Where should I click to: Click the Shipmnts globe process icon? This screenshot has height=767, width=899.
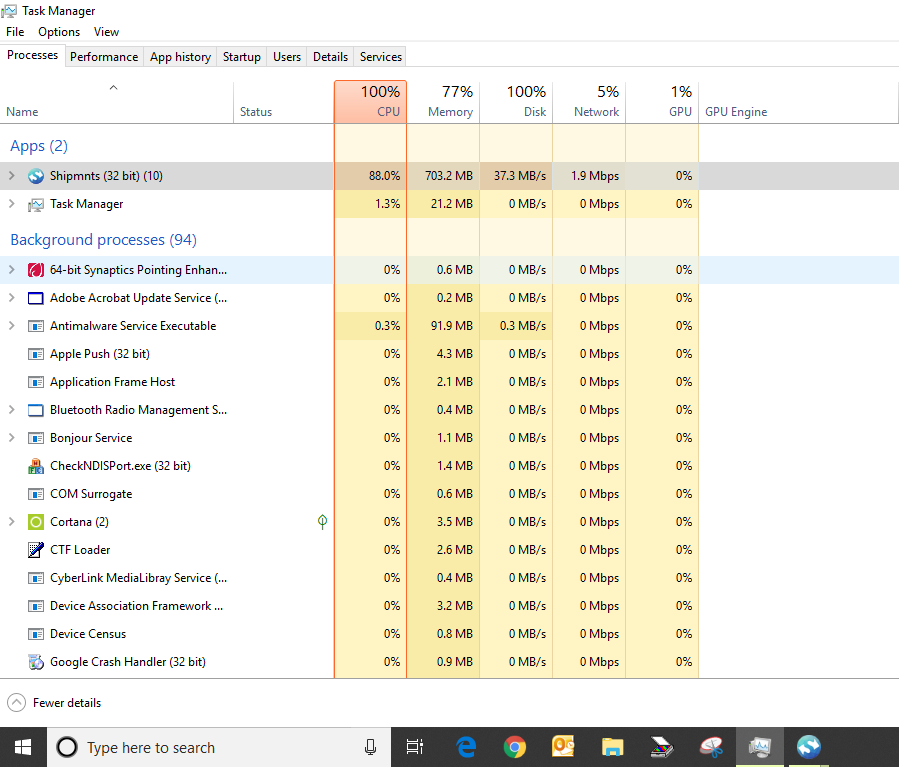36,176
